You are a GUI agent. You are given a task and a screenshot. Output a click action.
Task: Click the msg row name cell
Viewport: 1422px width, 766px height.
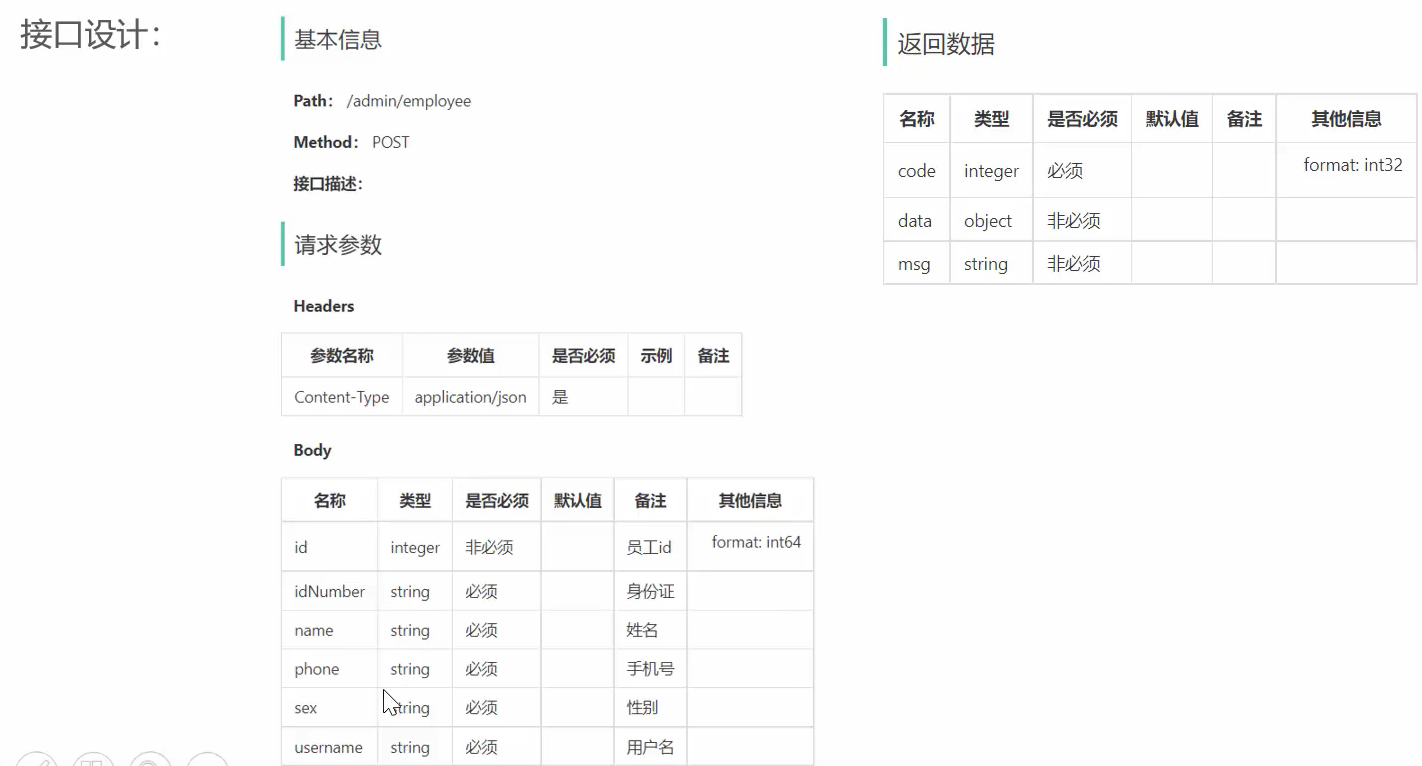click(x=914, y=264)
